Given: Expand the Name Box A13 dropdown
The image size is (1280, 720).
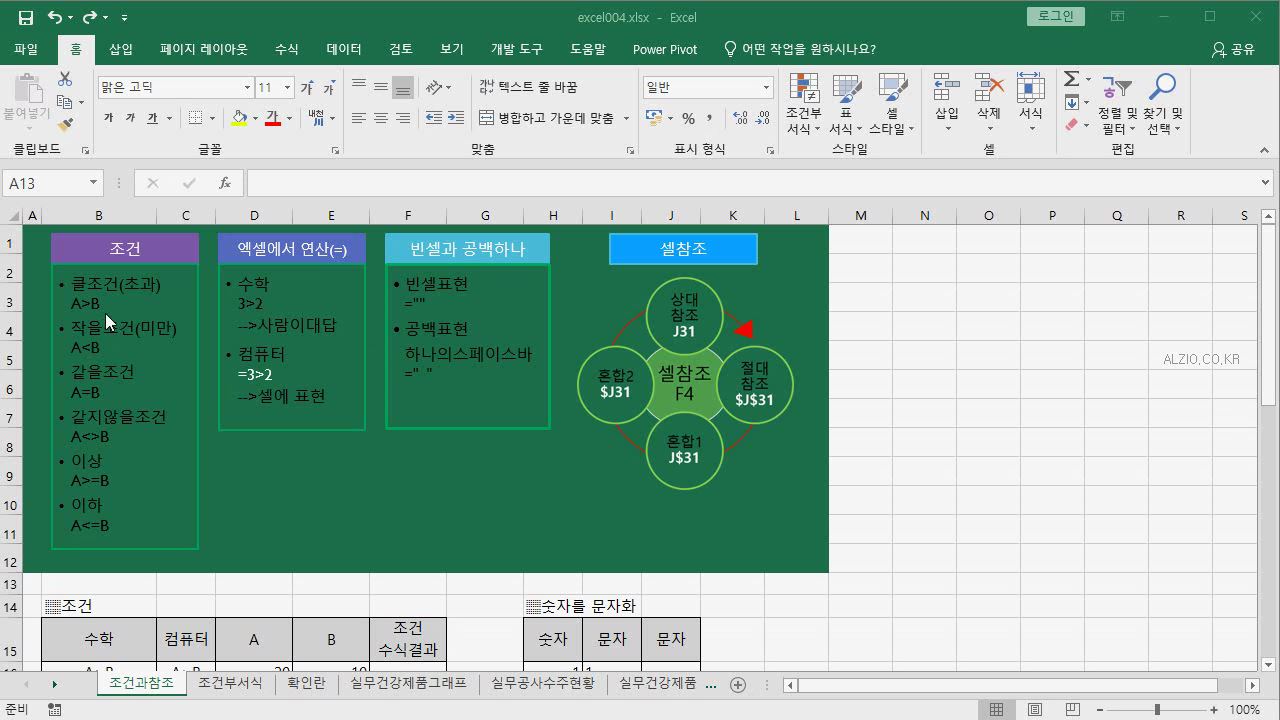Looking at the screenshot, I should click(x=93, y=183).
